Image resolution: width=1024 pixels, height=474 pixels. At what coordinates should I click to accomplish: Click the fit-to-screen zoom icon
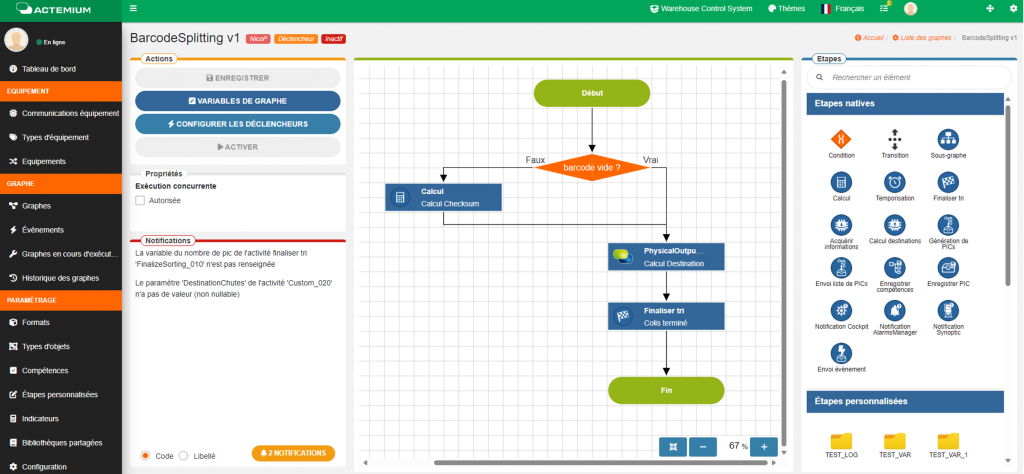click(x=673, y=446)
